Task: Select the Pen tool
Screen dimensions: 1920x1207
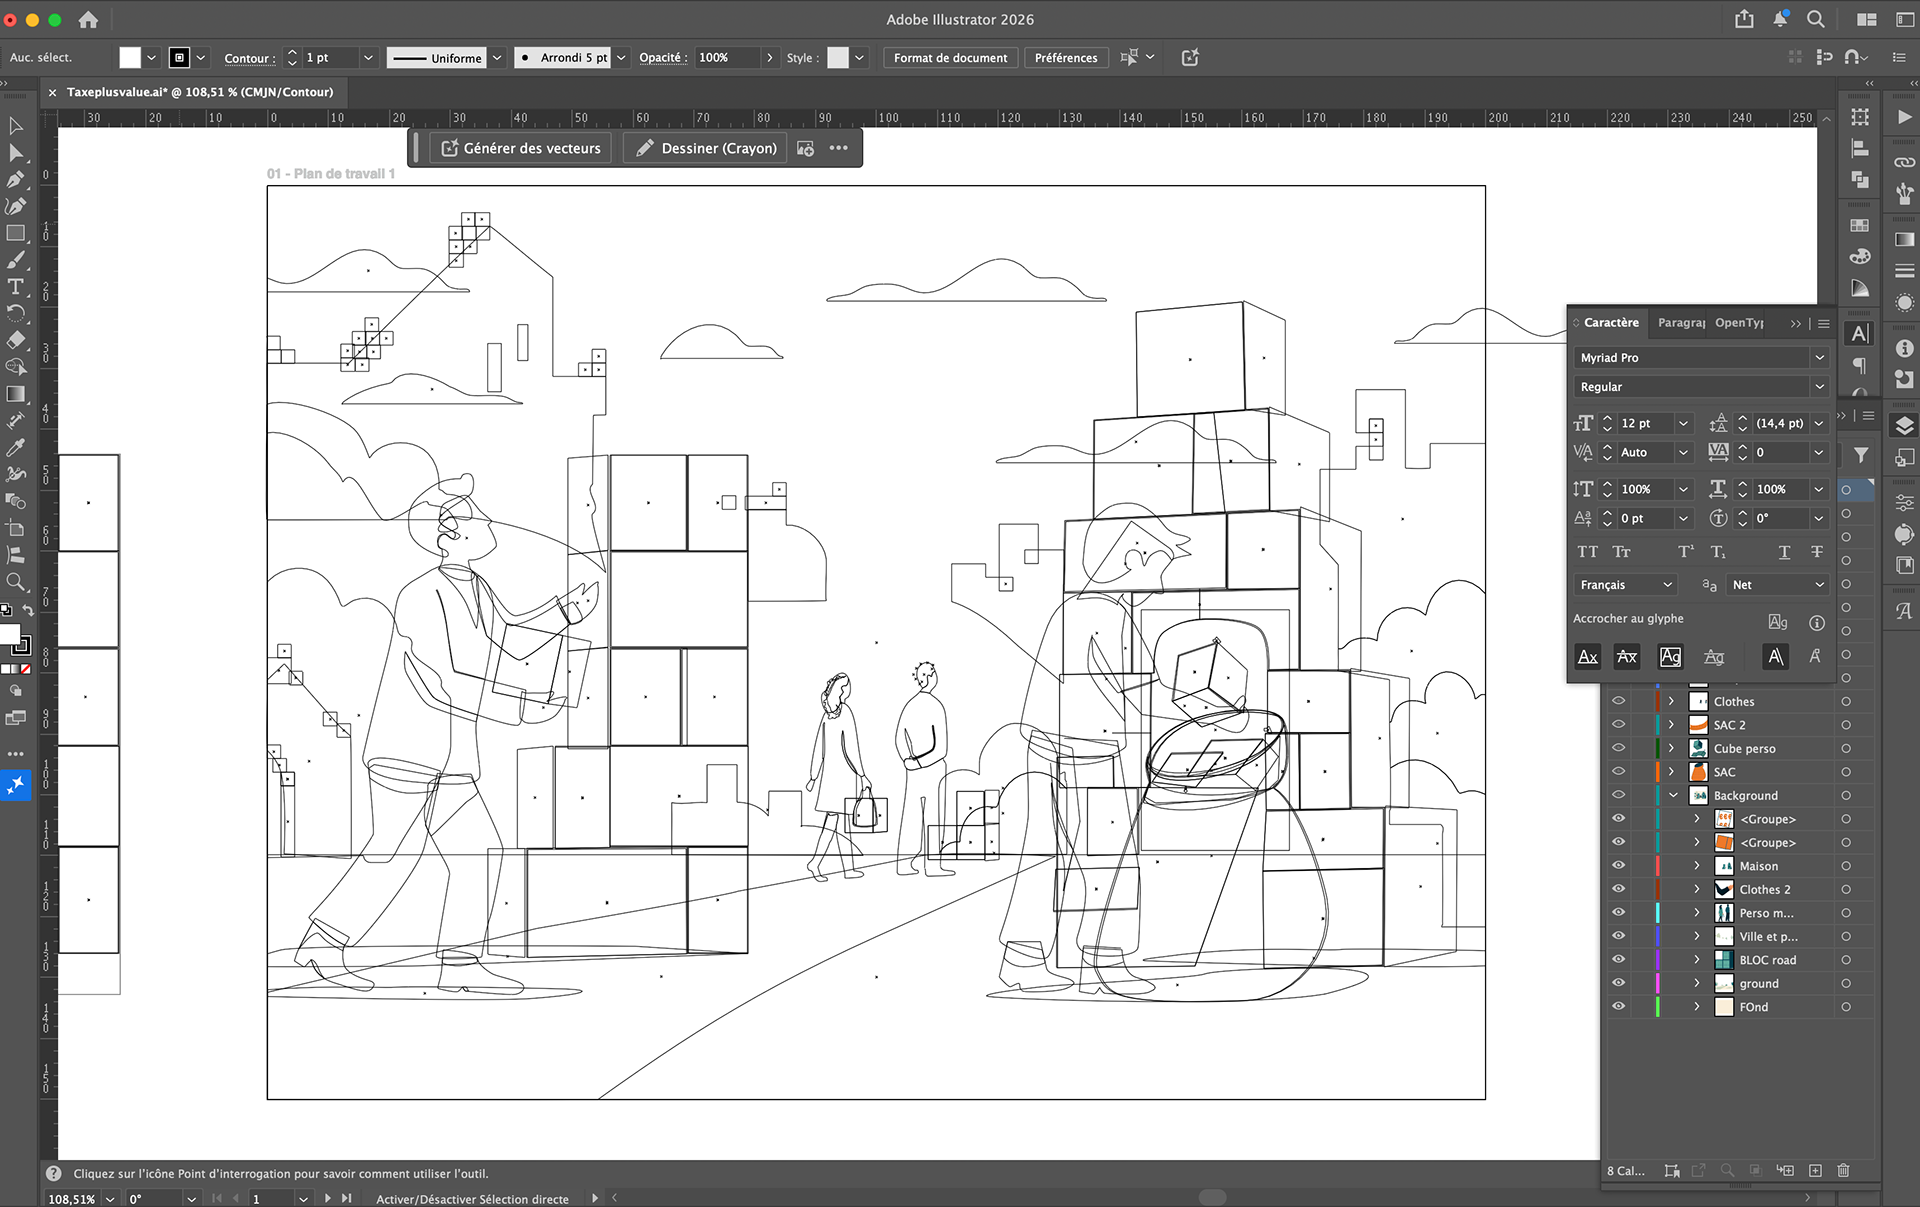Action: (x=15, y=180)
